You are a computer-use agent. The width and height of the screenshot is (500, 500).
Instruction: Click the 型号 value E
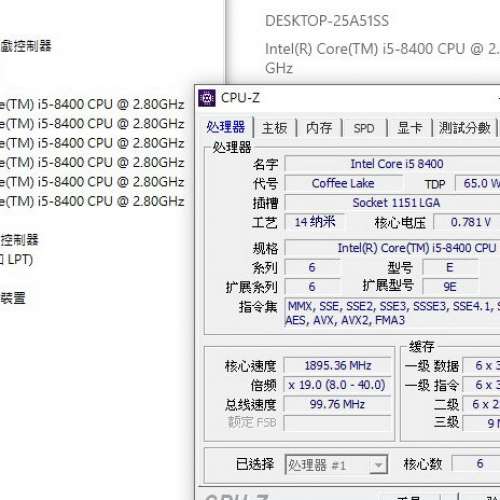point(450,267)
